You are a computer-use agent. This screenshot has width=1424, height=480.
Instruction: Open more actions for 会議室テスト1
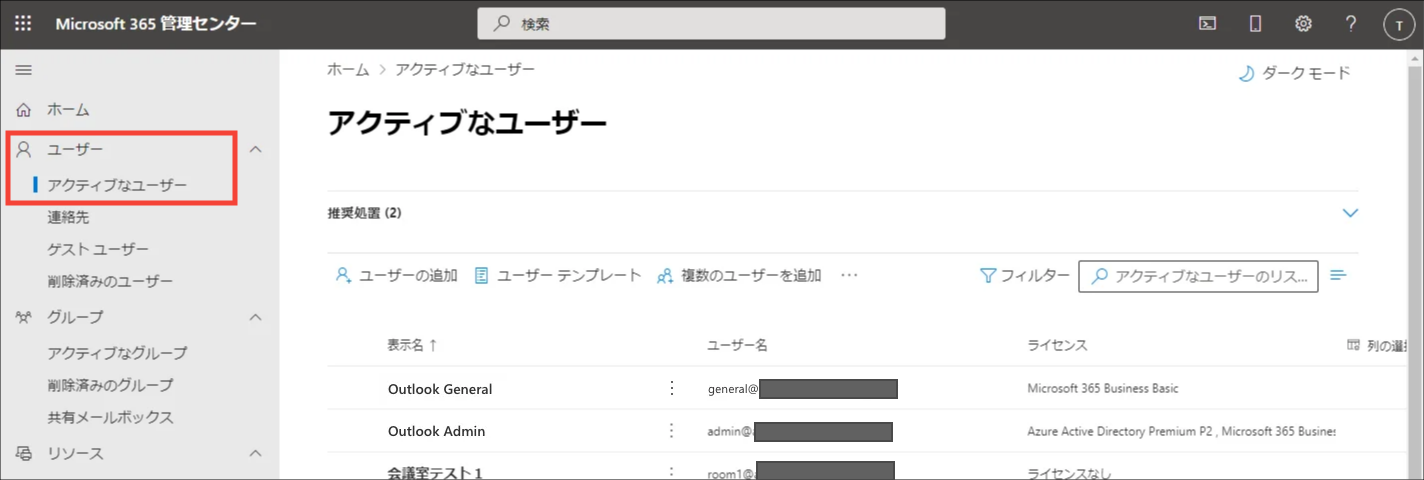(672, 472)
